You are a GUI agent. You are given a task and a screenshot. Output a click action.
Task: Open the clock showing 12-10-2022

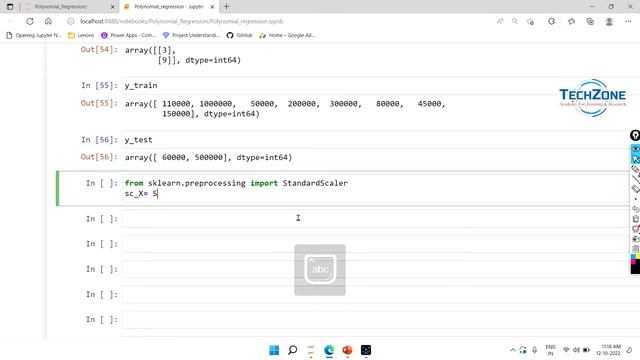tap(608, 350)
